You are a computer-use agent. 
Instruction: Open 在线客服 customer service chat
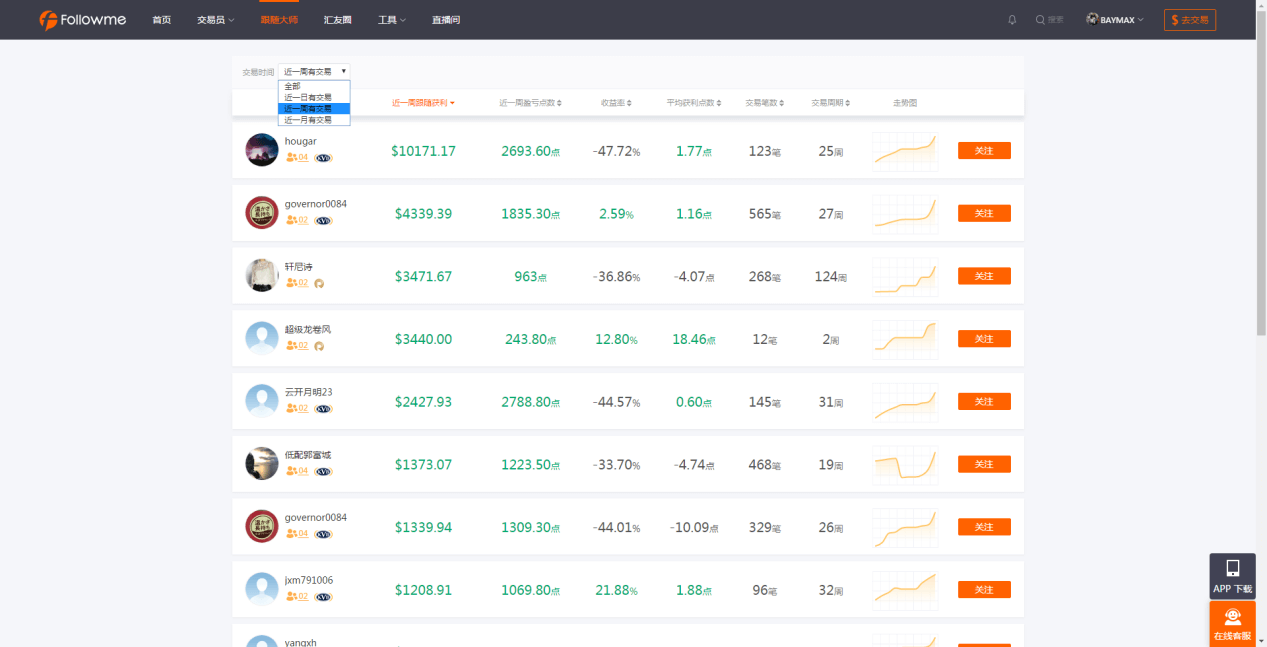1232,623
